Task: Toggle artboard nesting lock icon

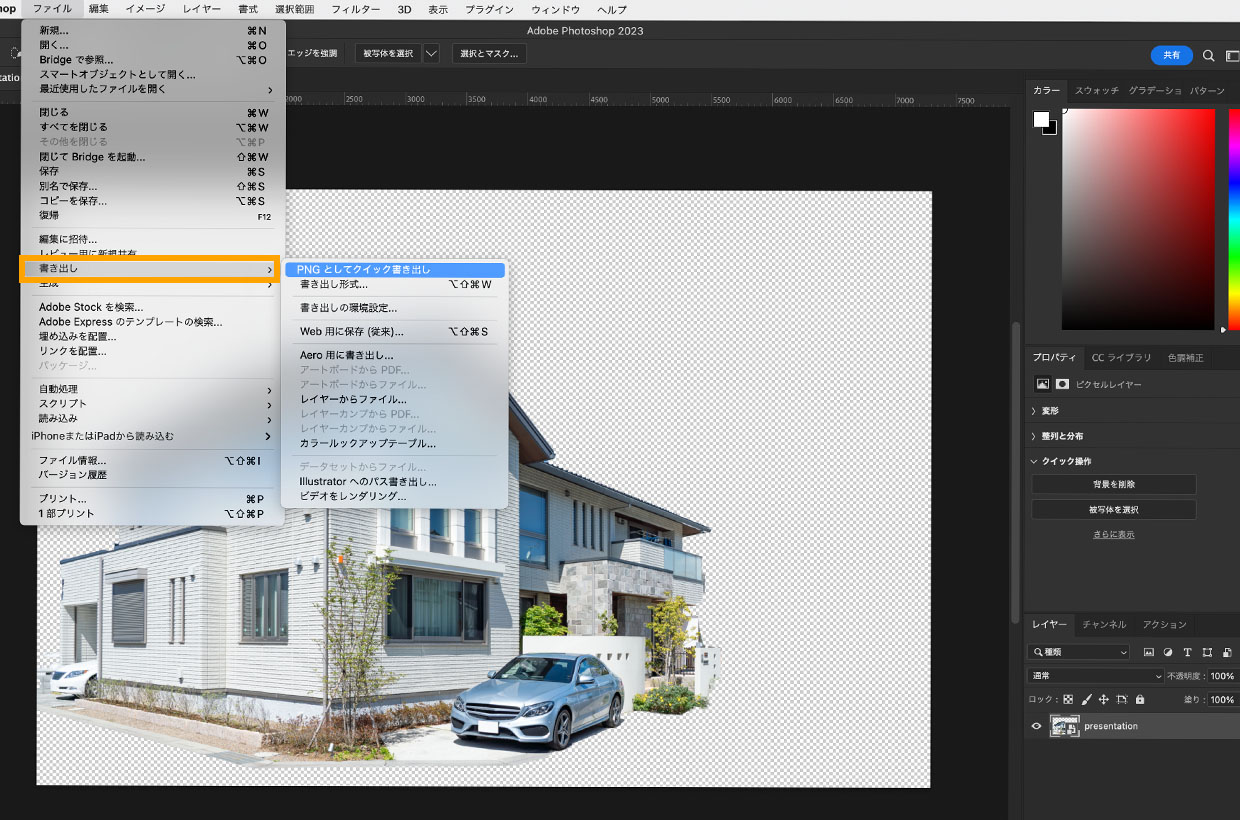Action: point(1122,699)
